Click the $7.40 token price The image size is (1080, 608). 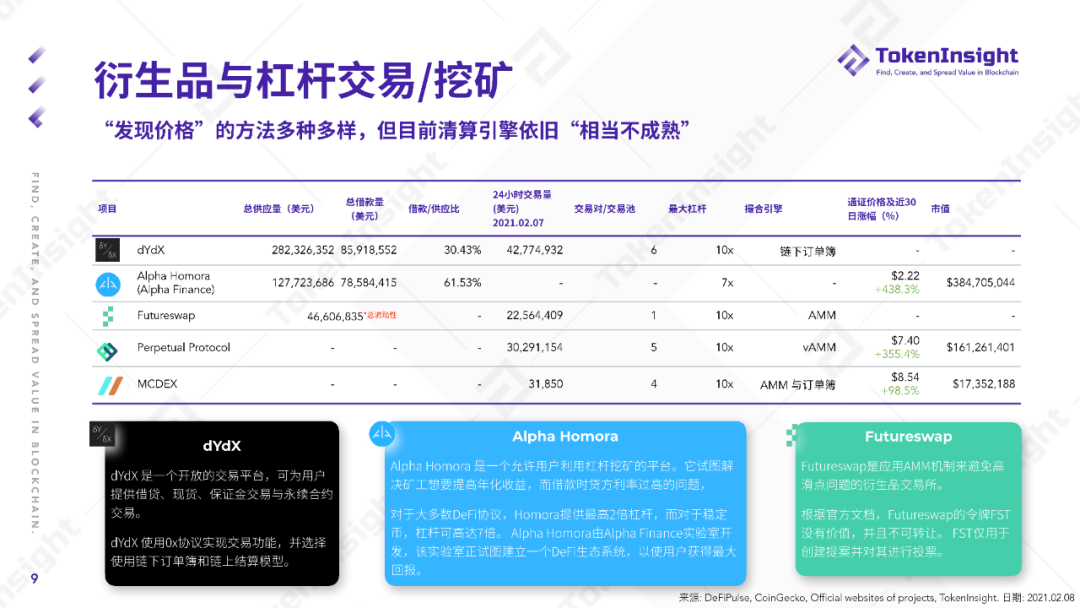pos(905,340)
